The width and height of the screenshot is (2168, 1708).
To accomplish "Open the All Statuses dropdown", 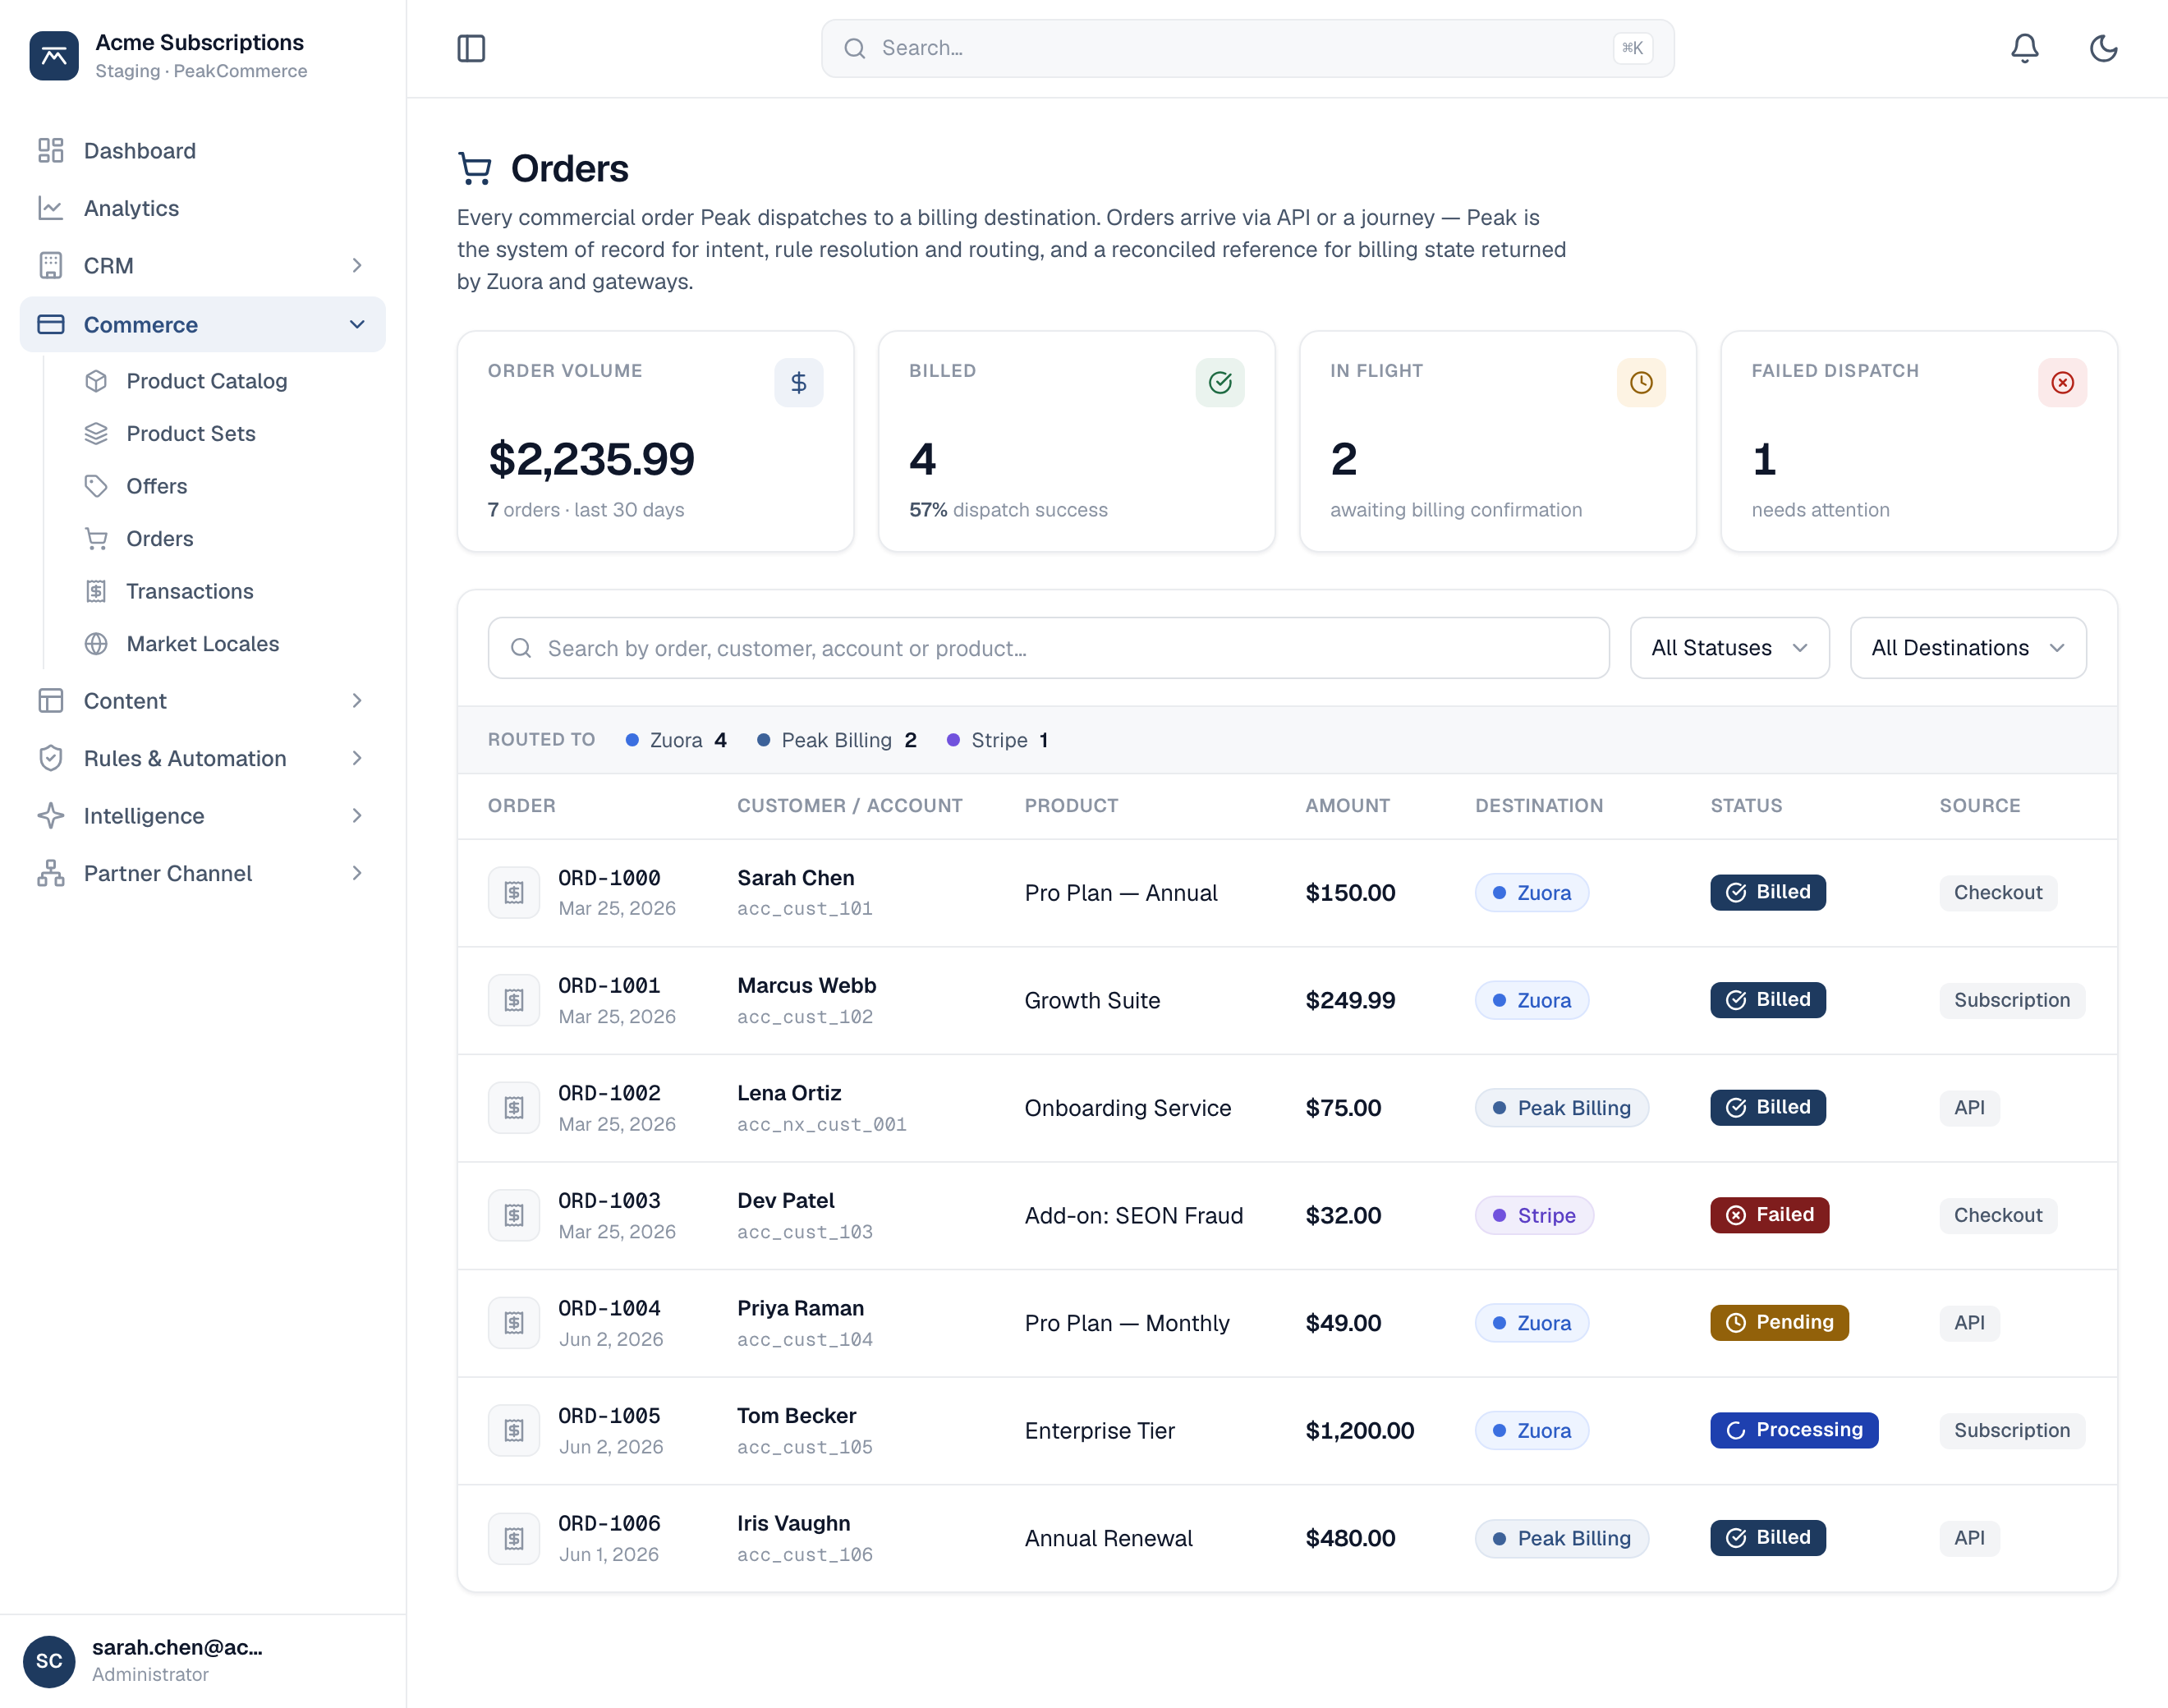I will tap(1729, 648).
